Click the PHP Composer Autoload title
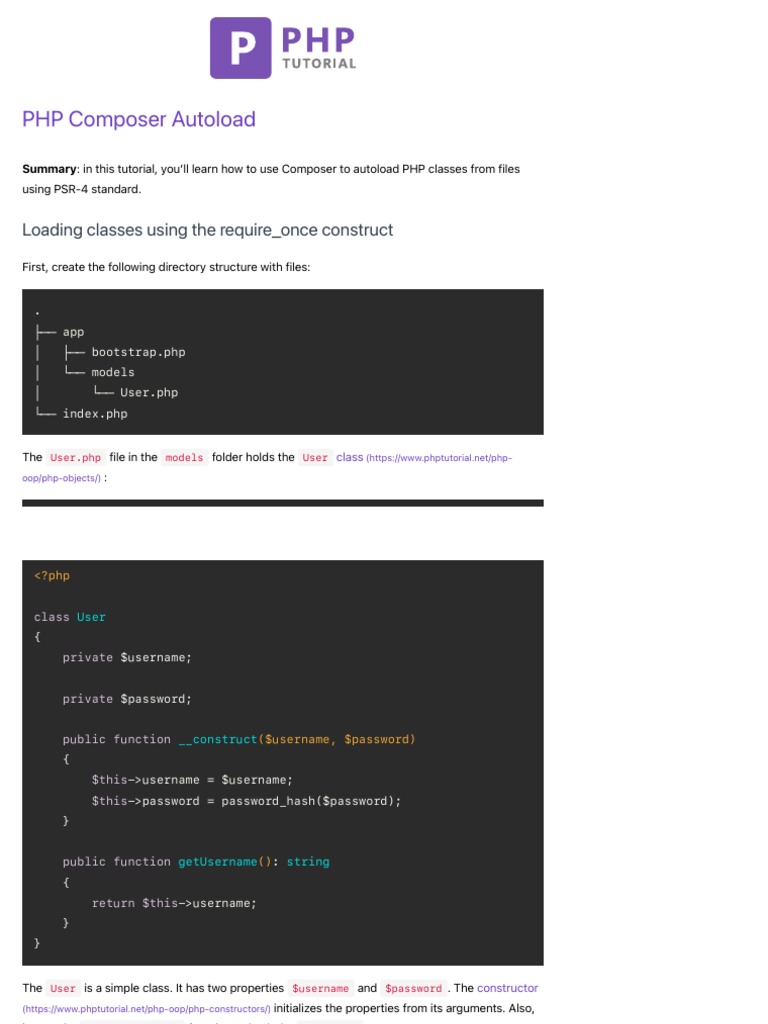 pos(138,119)
